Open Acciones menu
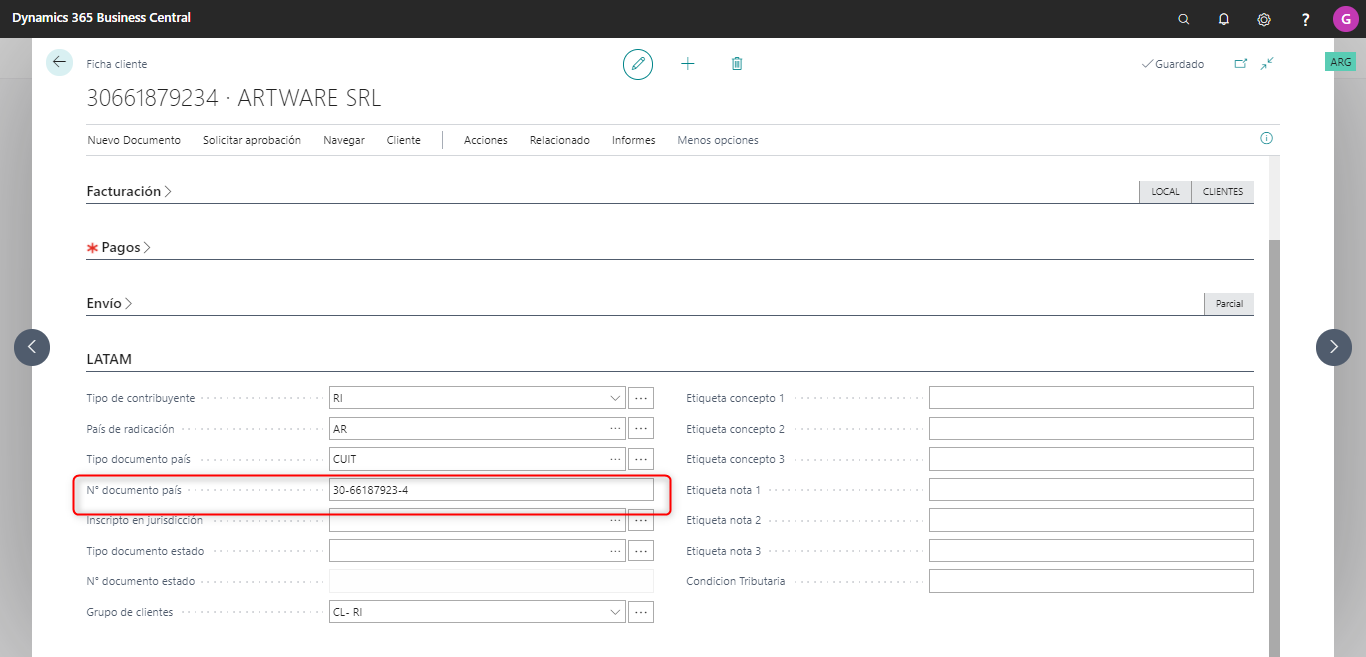 (x=486, y=140)
